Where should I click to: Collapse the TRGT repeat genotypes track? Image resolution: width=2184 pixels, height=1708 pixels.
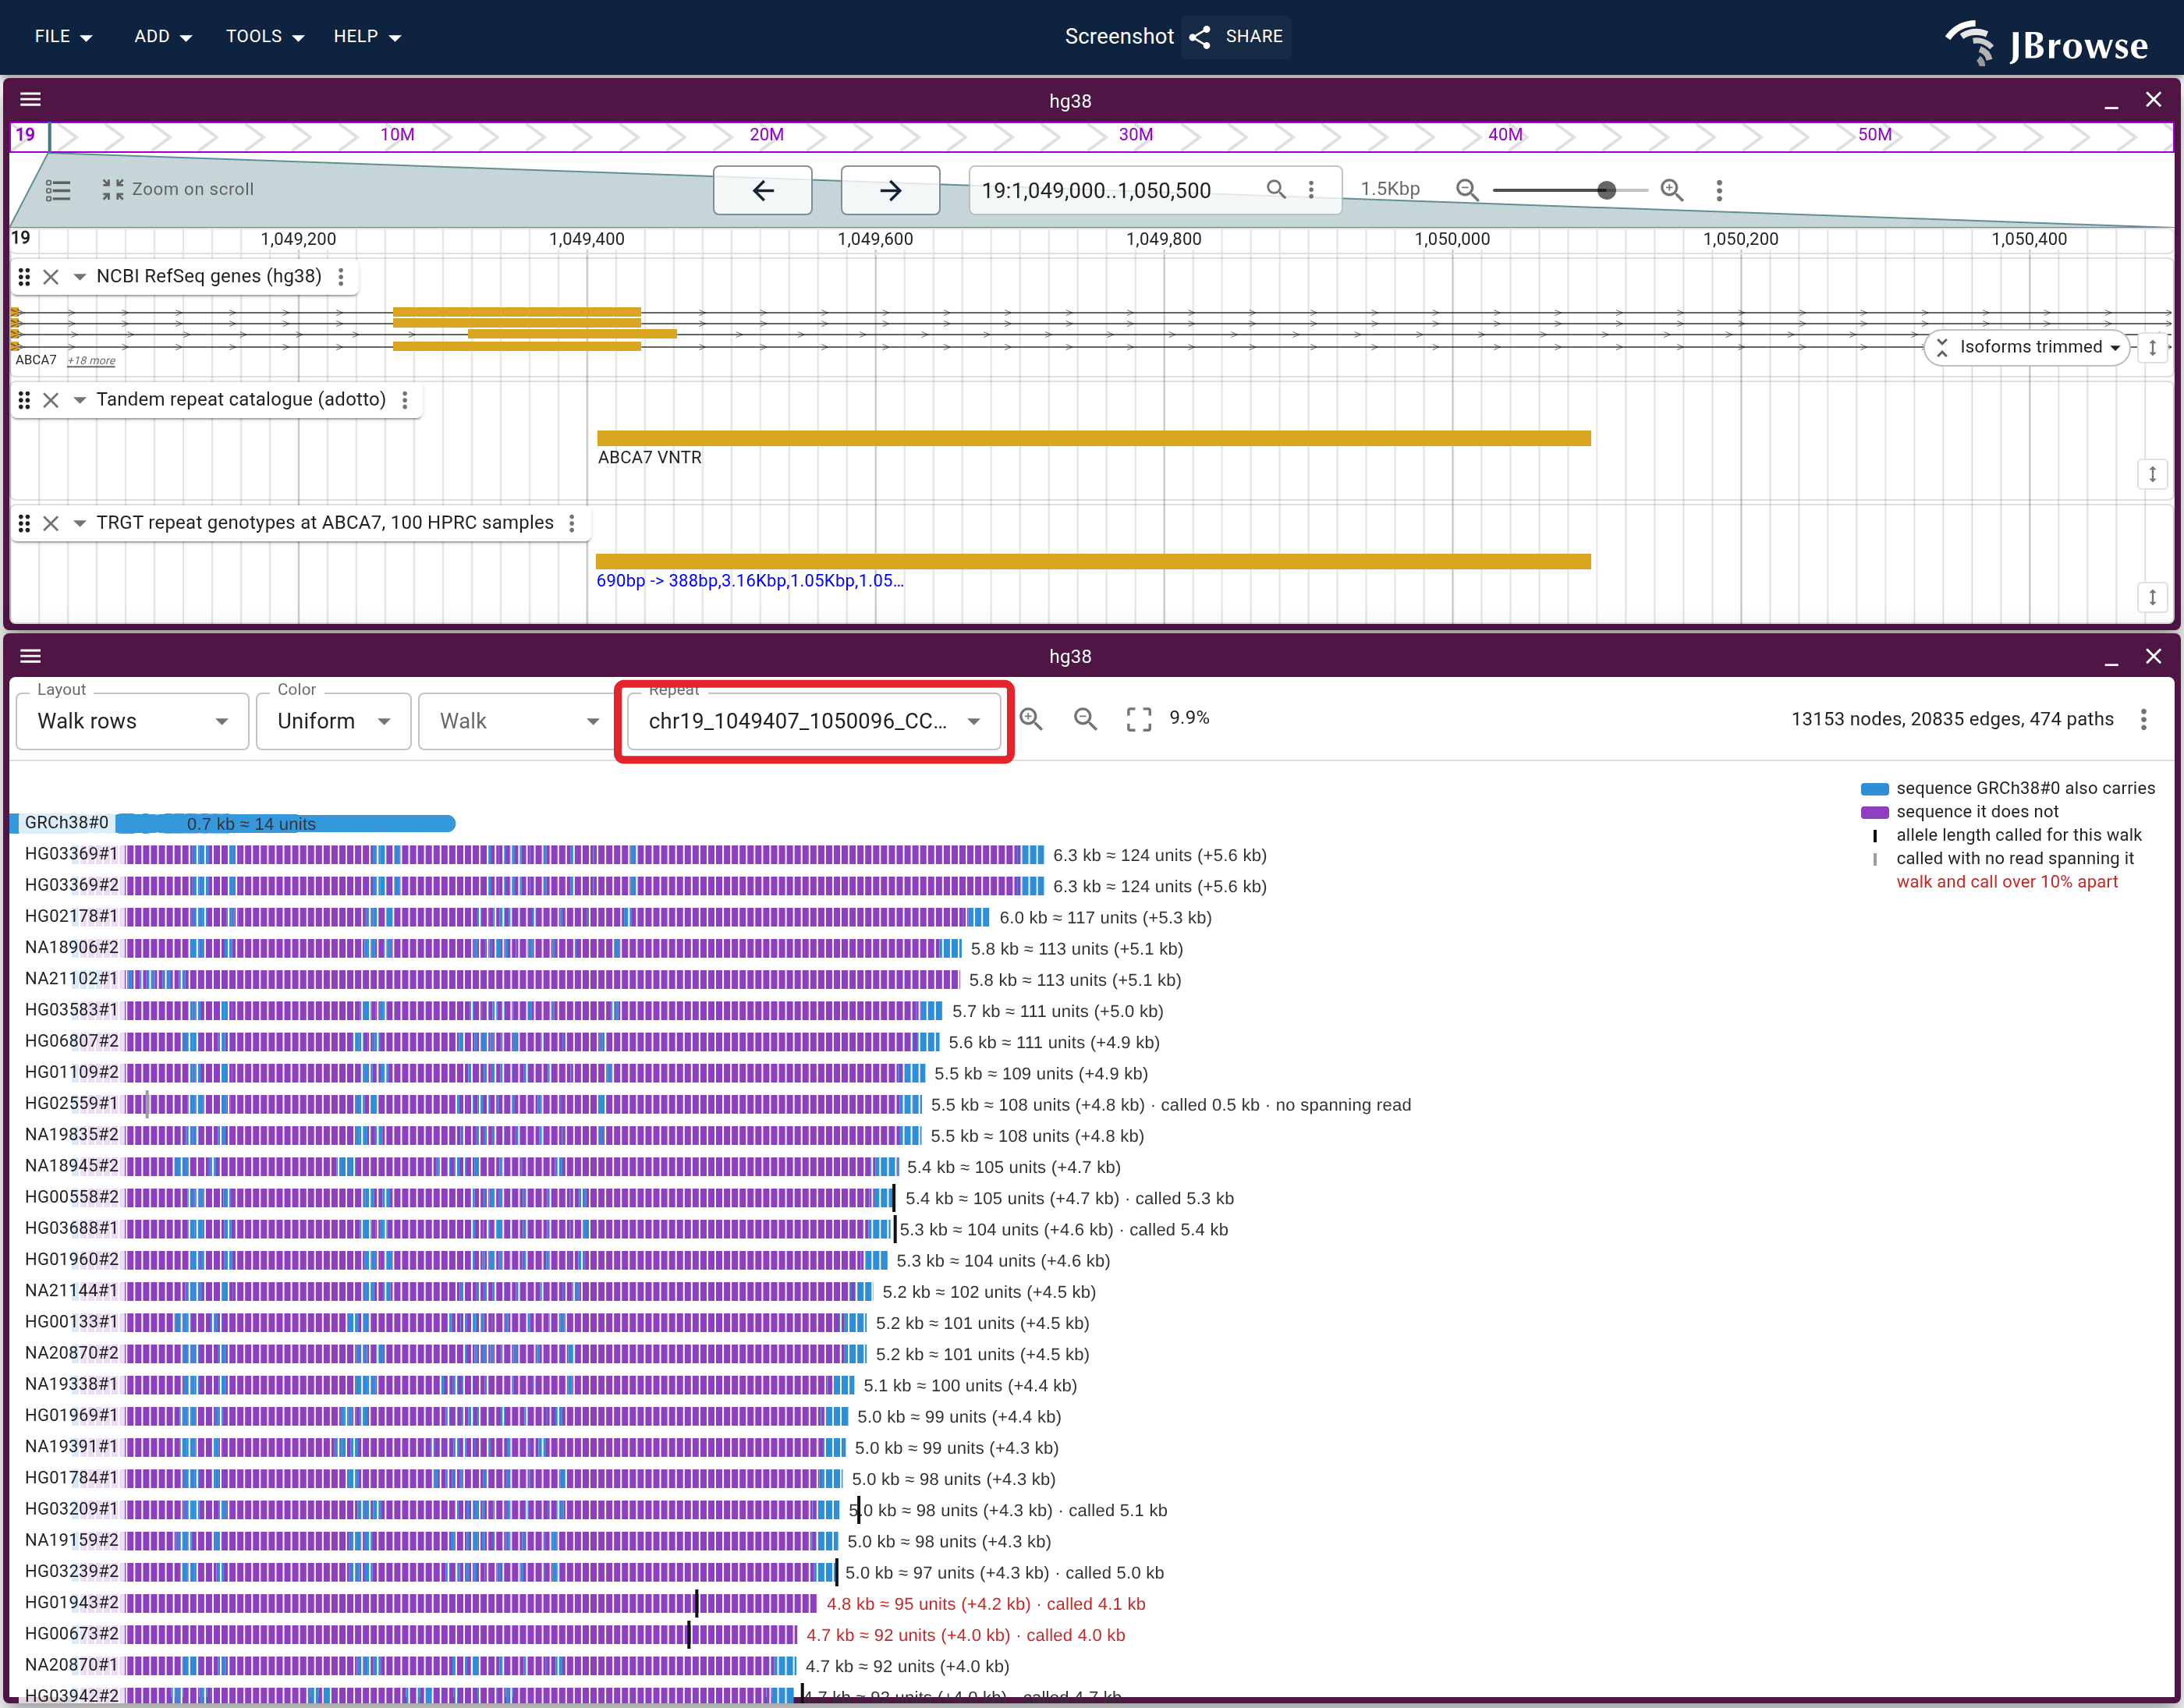[79, 523]
